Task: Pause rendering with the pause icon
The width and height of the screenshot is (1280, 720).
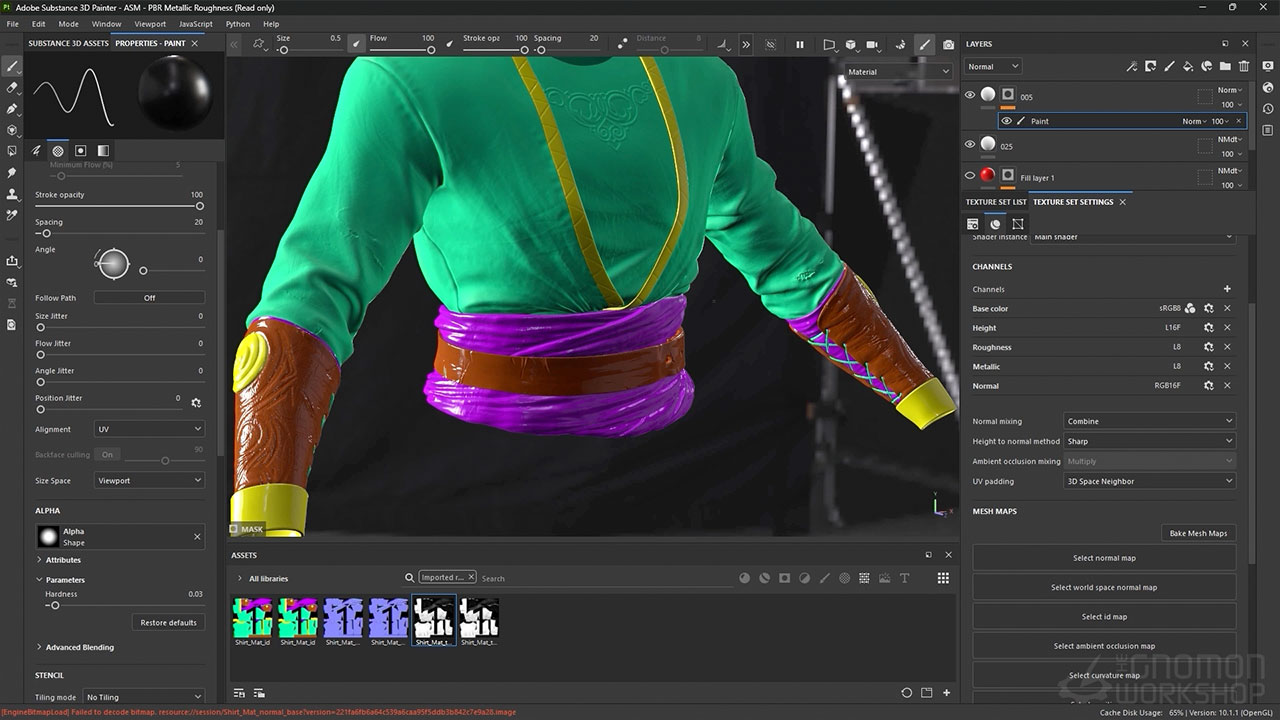Action: pos(799,45)
